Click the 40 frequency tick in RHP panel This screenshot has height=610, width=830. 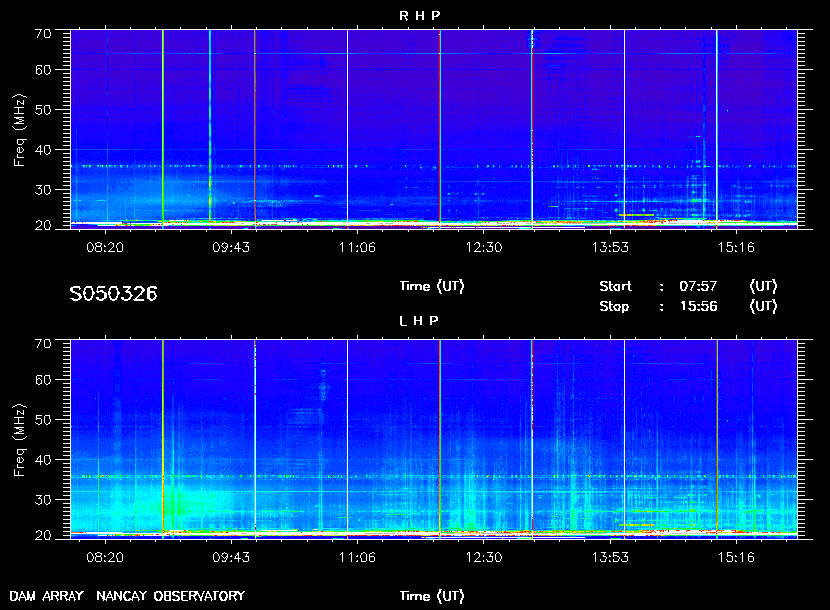coord(43,150)
